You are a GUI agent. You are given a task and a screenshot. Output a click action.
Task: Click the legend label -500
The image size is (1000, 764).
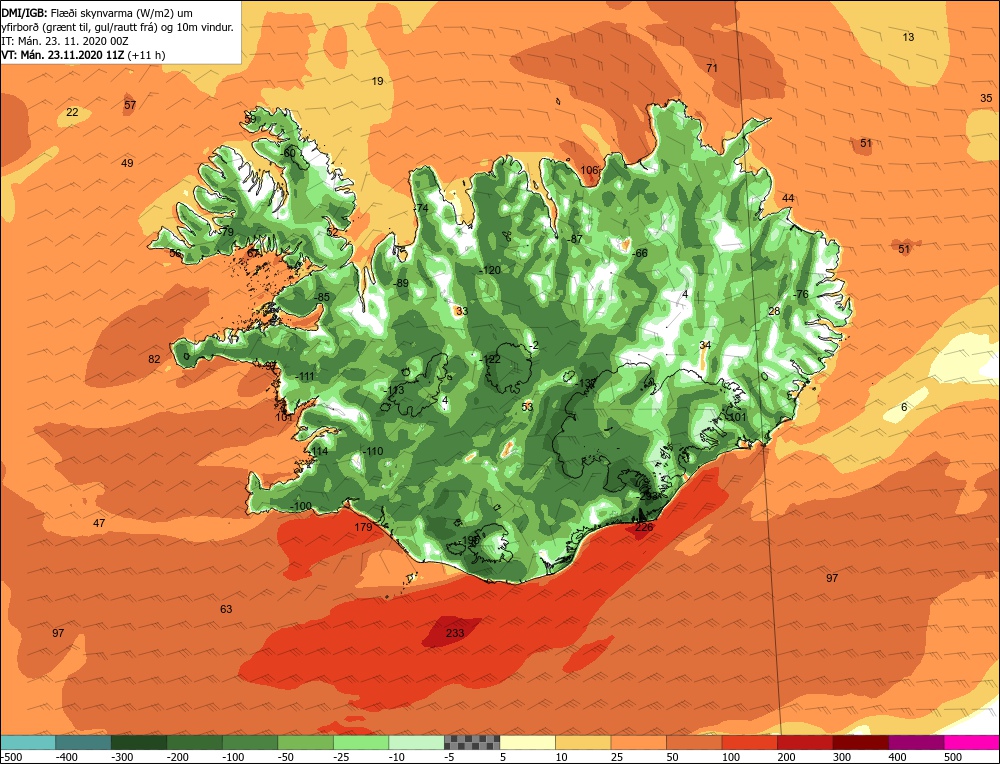point(11,758)
